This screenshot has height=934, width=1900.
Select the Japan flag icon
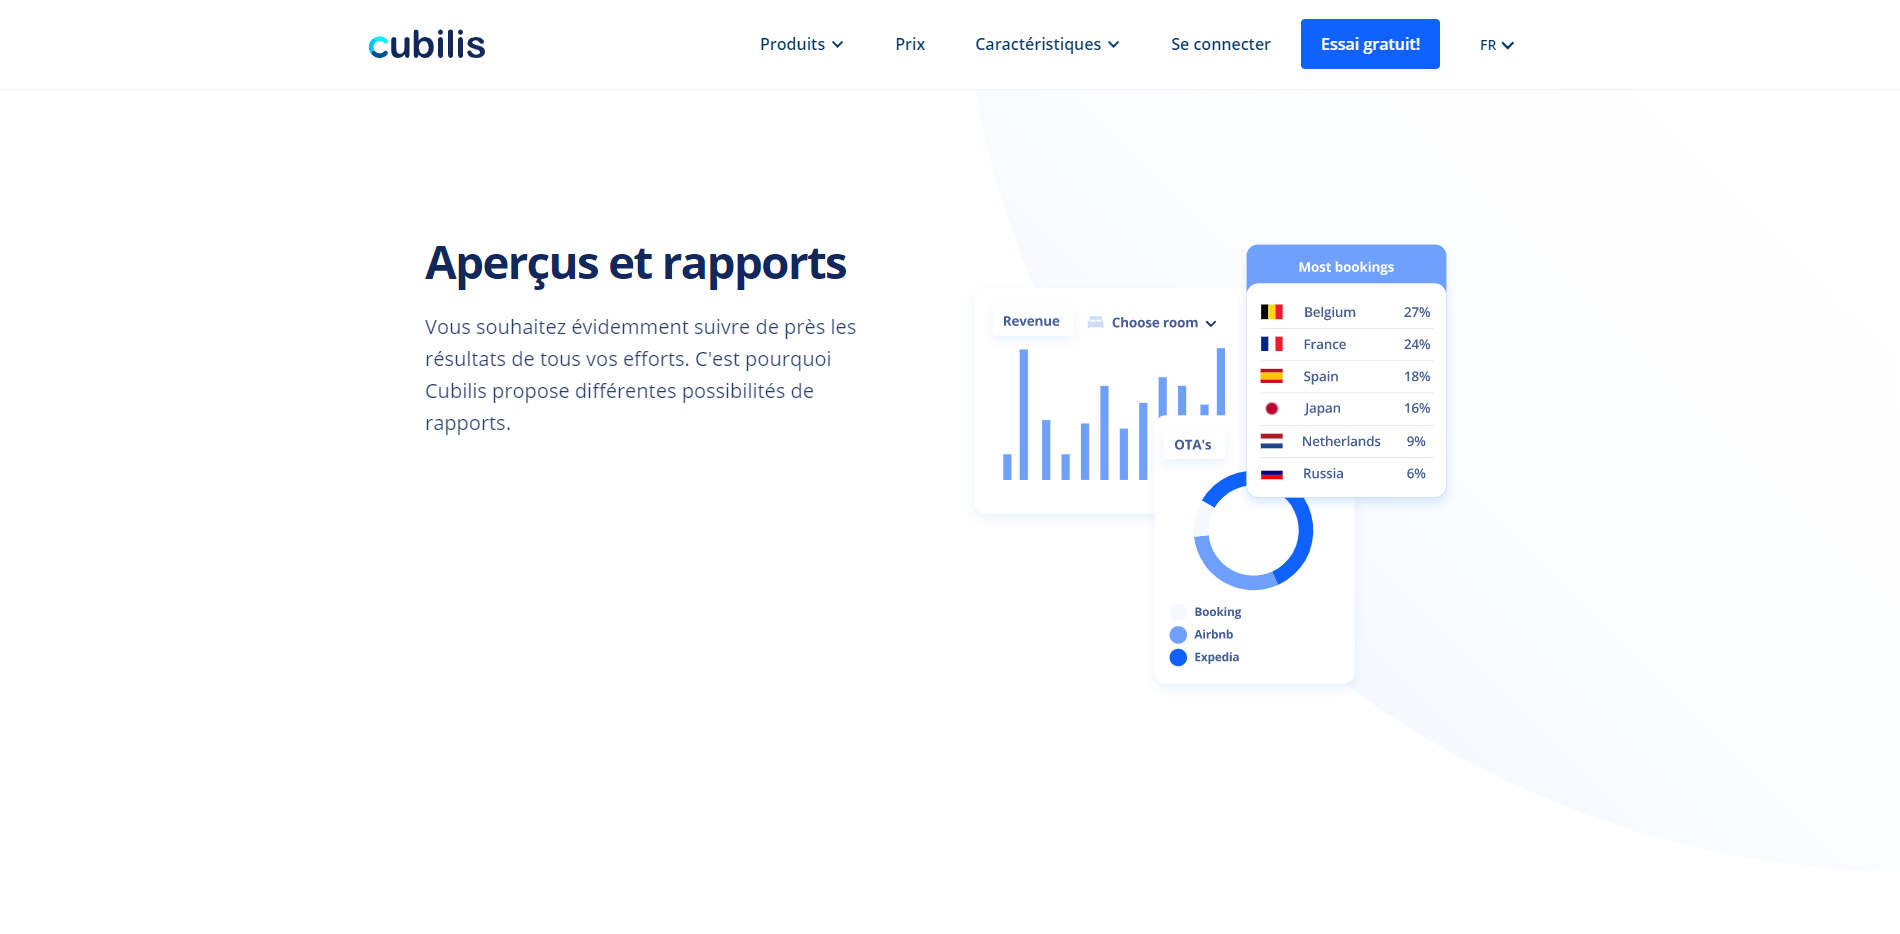click(1272, 408)
